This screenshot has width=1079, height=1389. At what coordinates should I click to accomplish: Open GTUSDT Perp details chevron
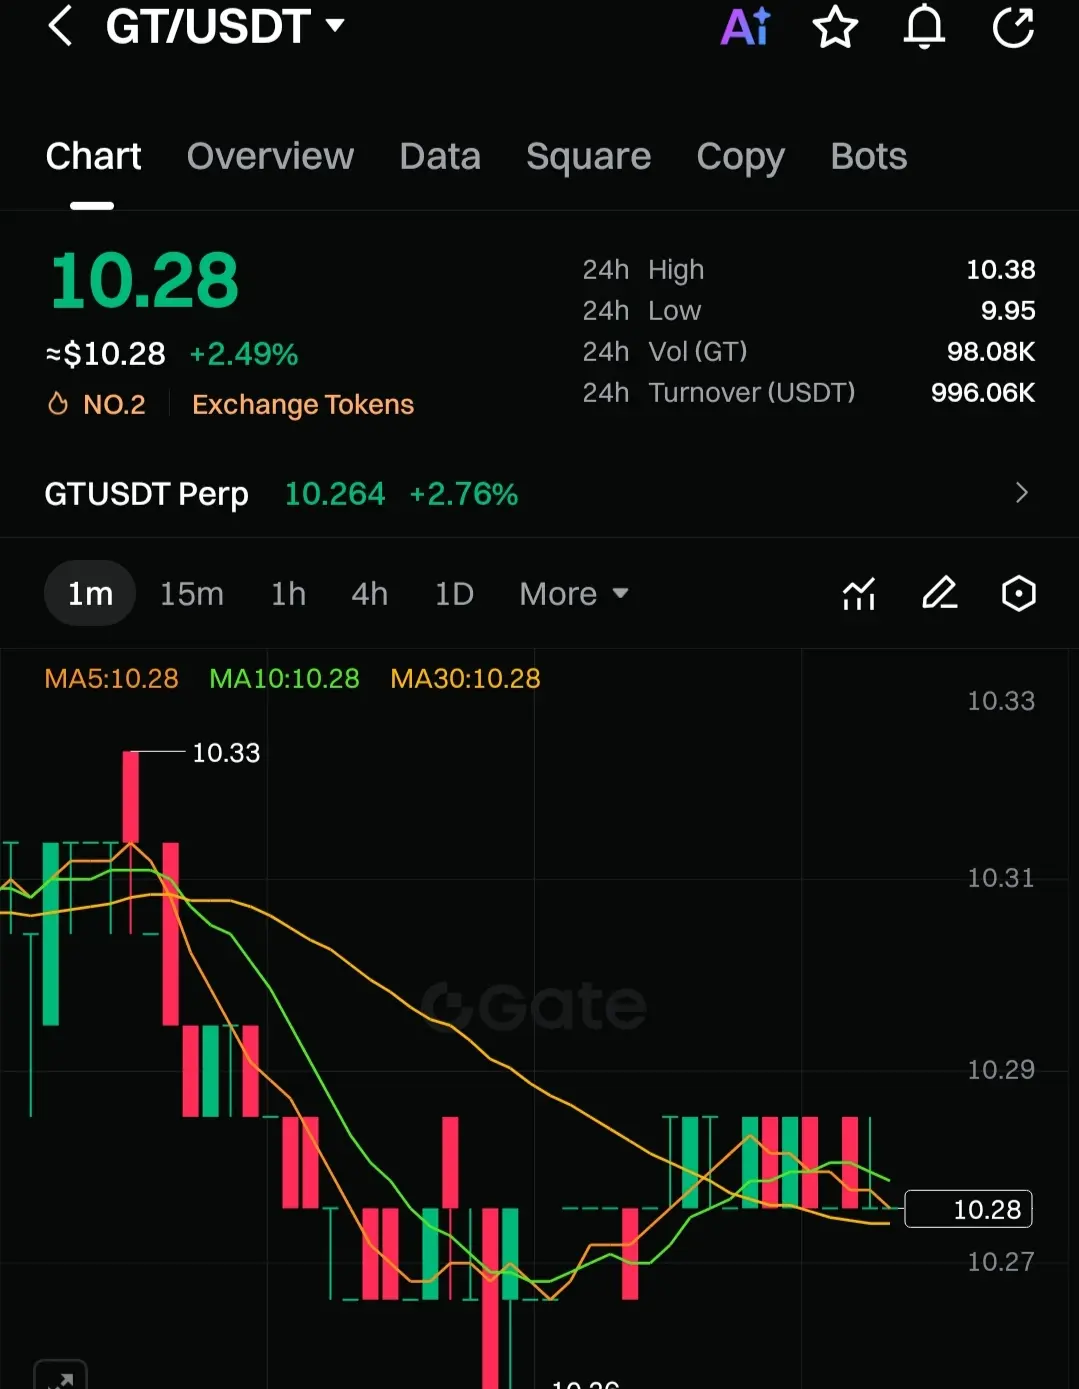pyautogui.click(x=1021, y=493)
